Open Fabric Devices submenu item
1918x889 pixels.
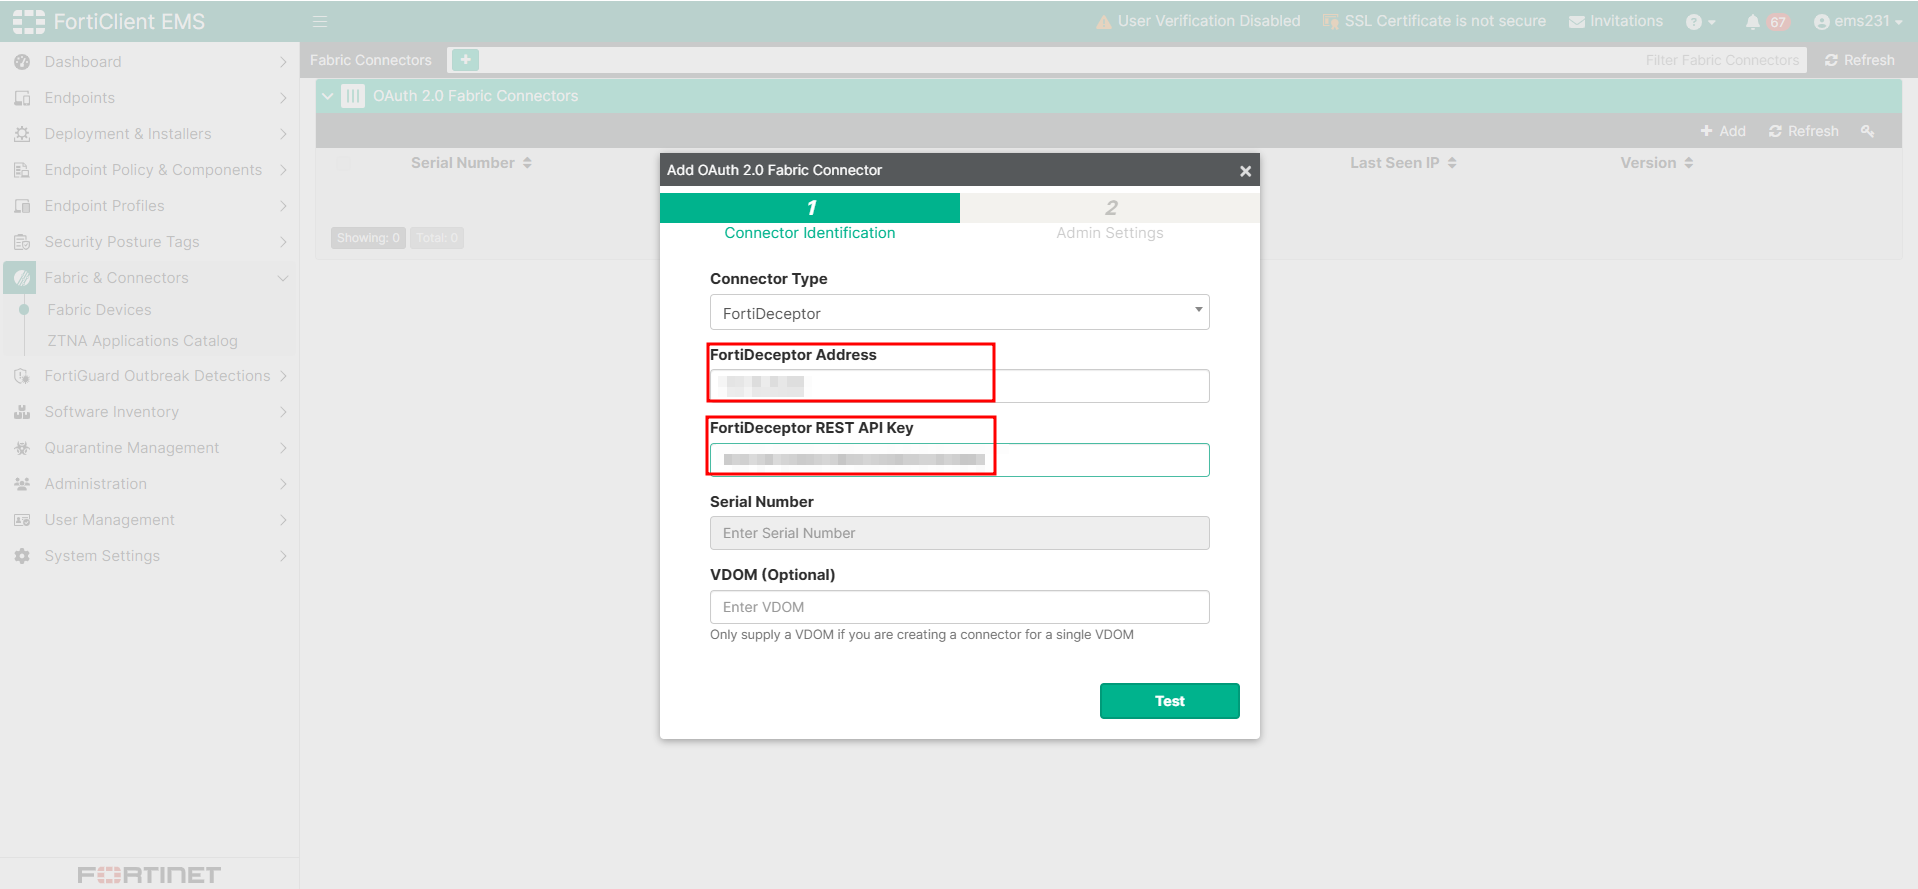(x=99, y=310)
